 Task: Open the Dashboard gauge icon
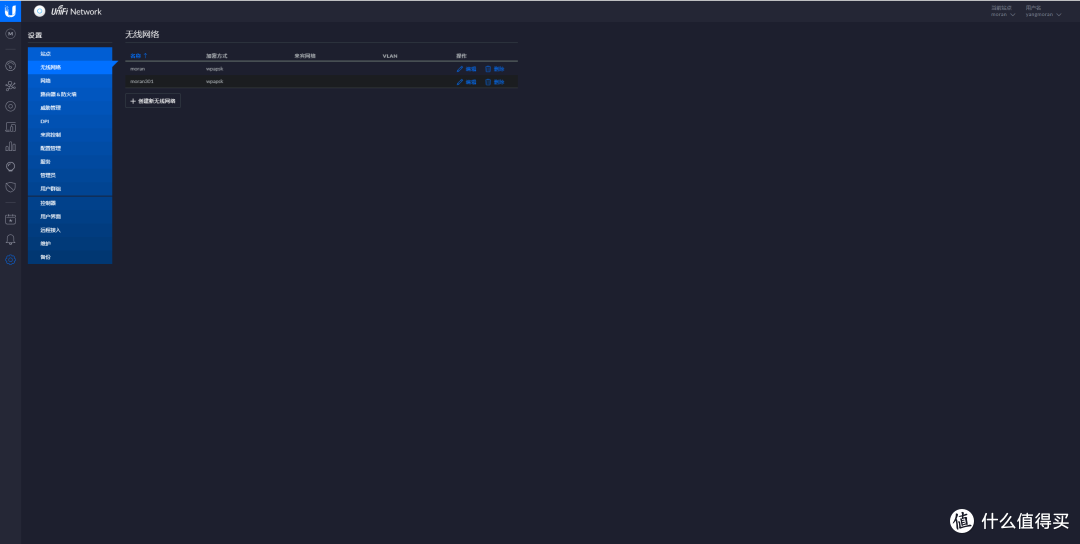(x=10, y=66)
